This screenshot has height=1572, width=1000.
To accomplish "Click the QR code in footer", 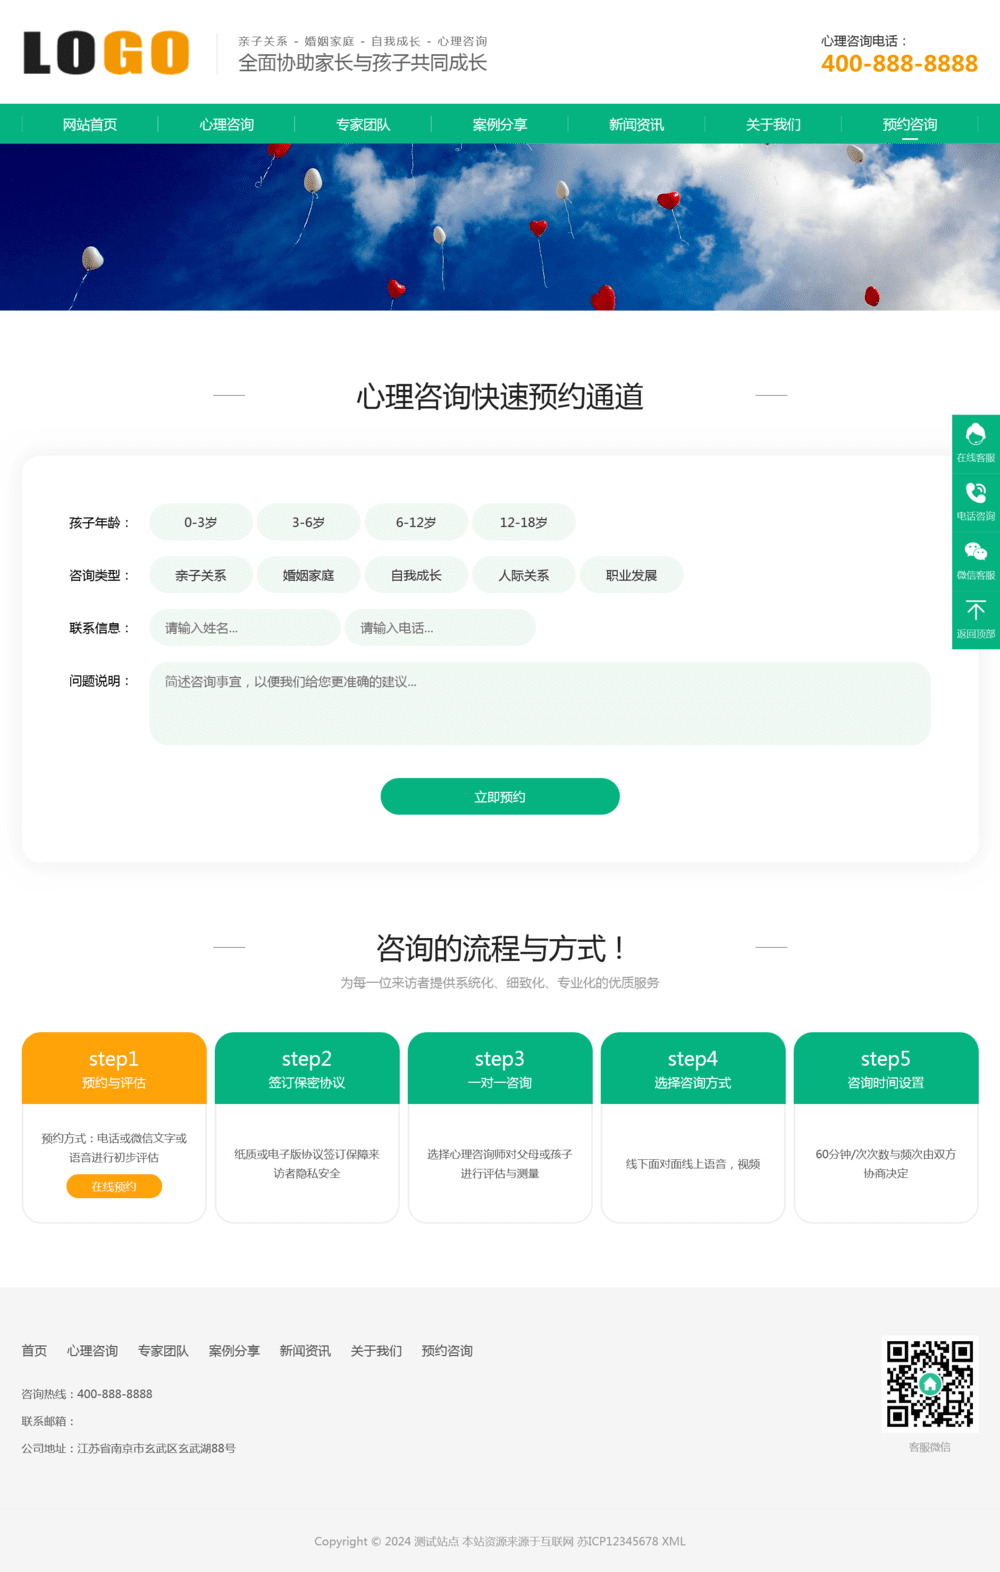I will (929, 1384).
